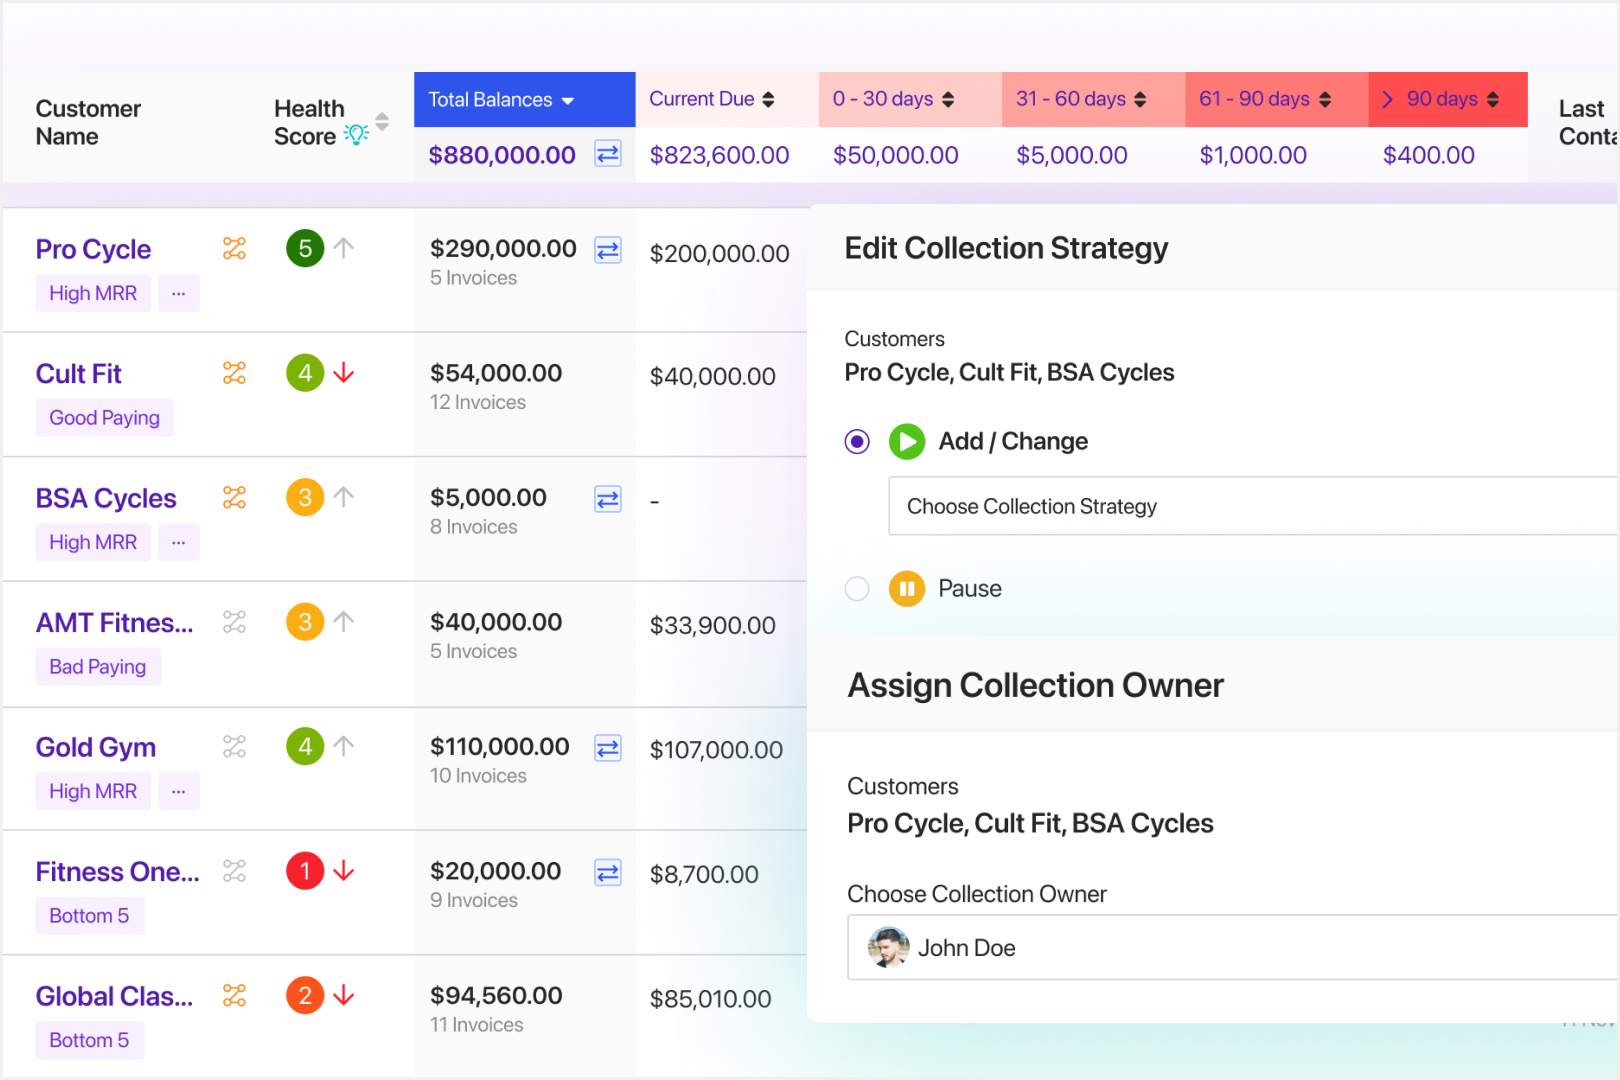
Task: Click Cult Fit health score 4 badge
Action: click(x=305, y=373)
